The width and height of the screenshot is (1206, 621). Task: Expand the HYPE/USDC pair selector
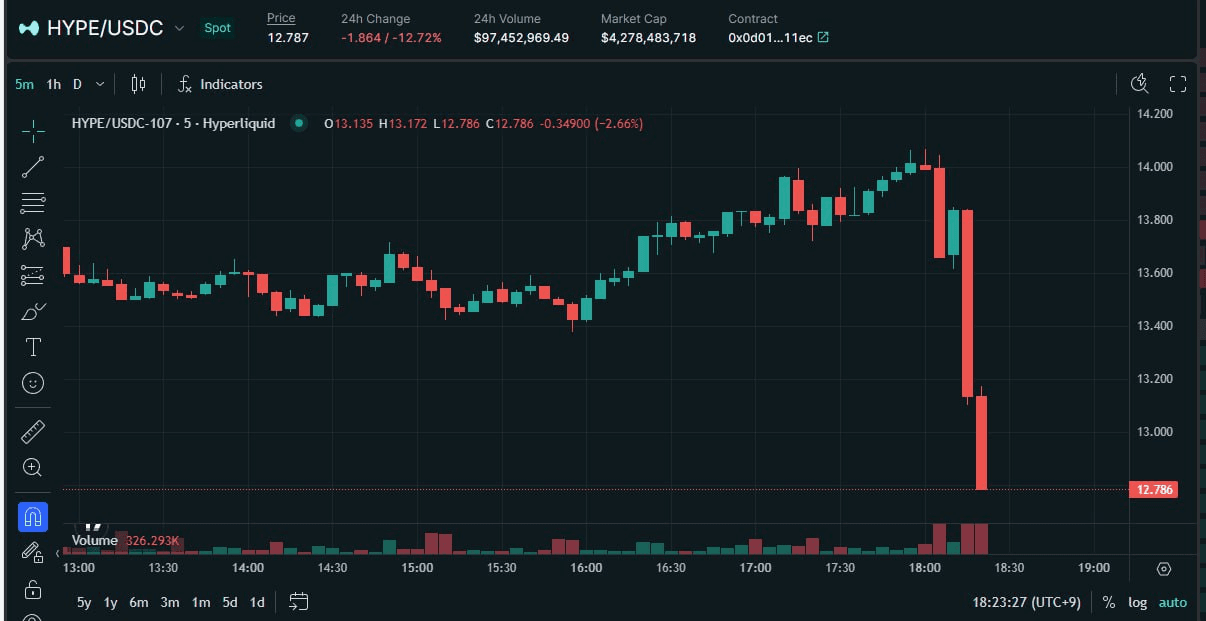179,28
